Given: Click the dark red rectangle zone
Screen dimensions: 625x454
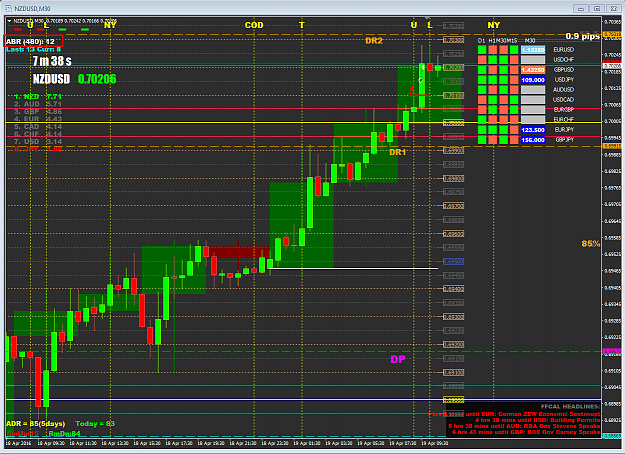Looking at the screenshot, I should (x=240, y=252).
